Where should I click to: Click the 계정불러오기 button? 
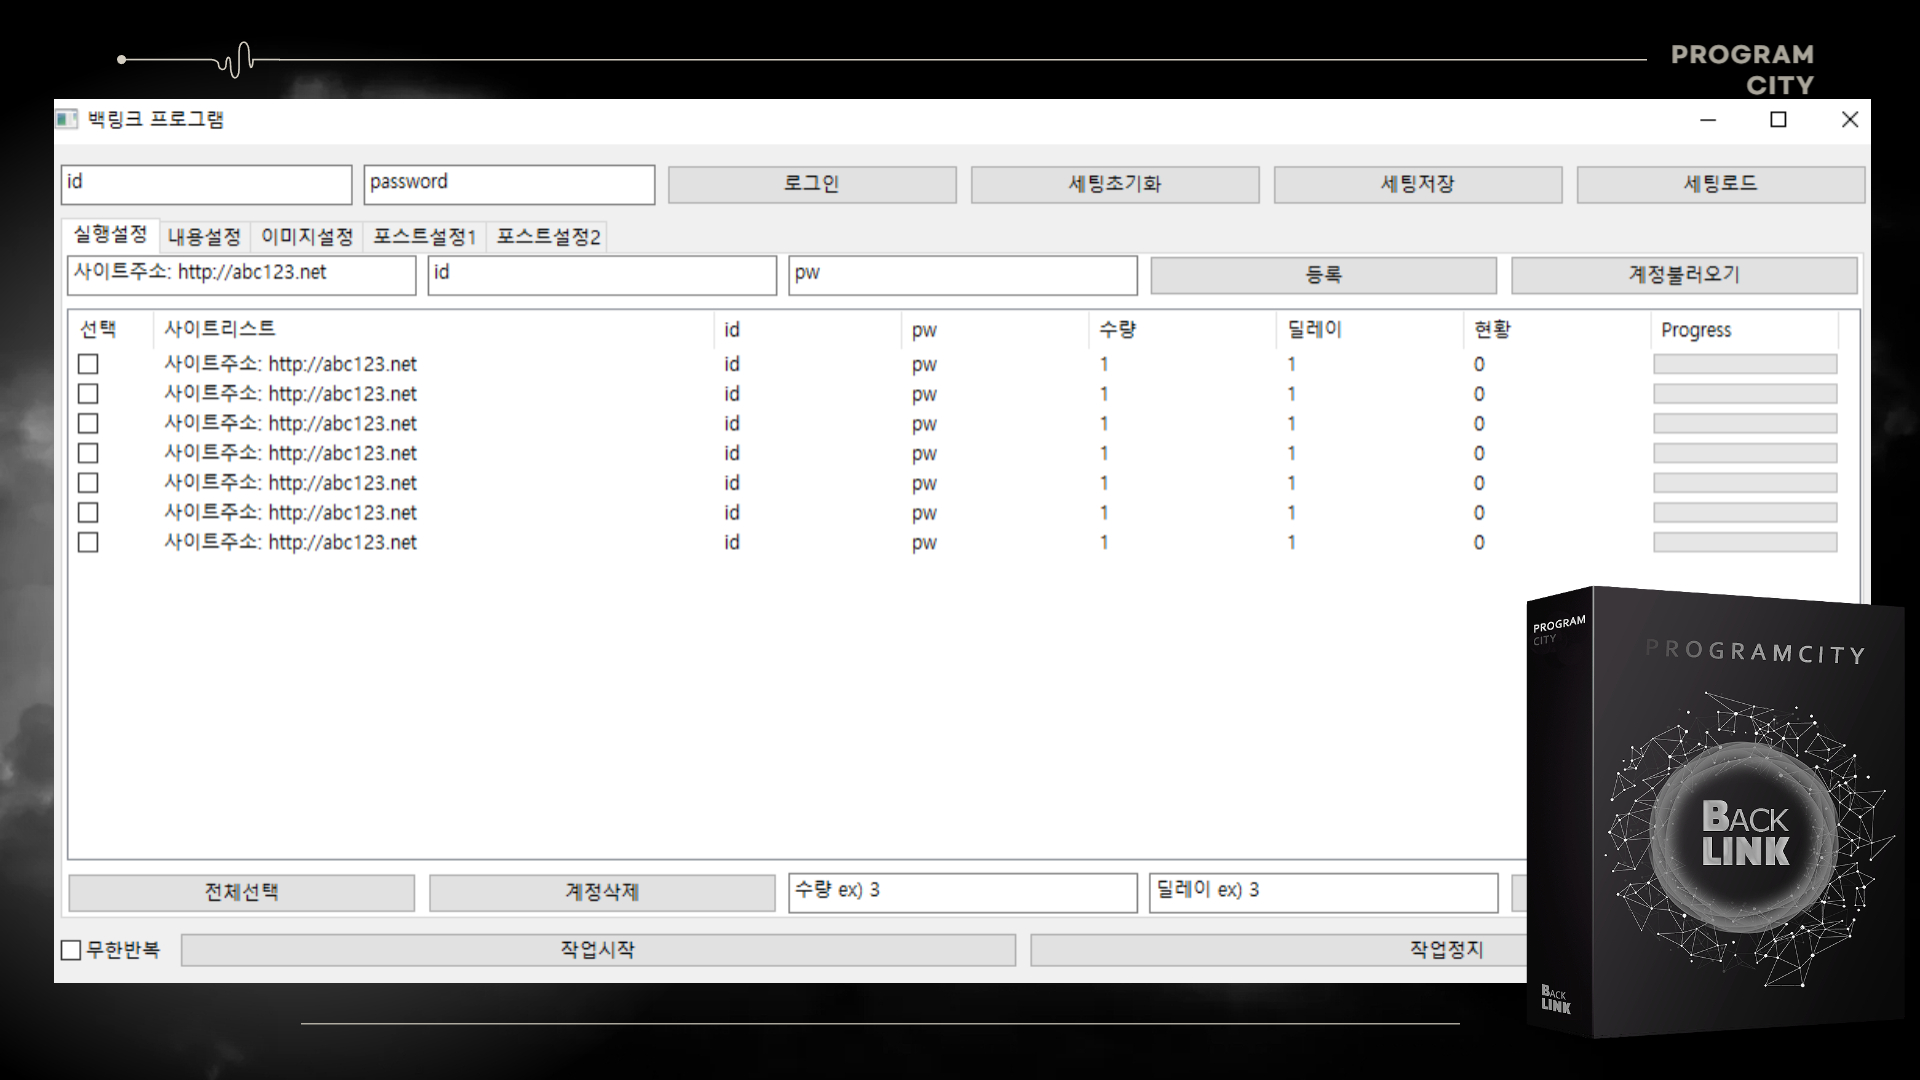tap(1685, 275)
